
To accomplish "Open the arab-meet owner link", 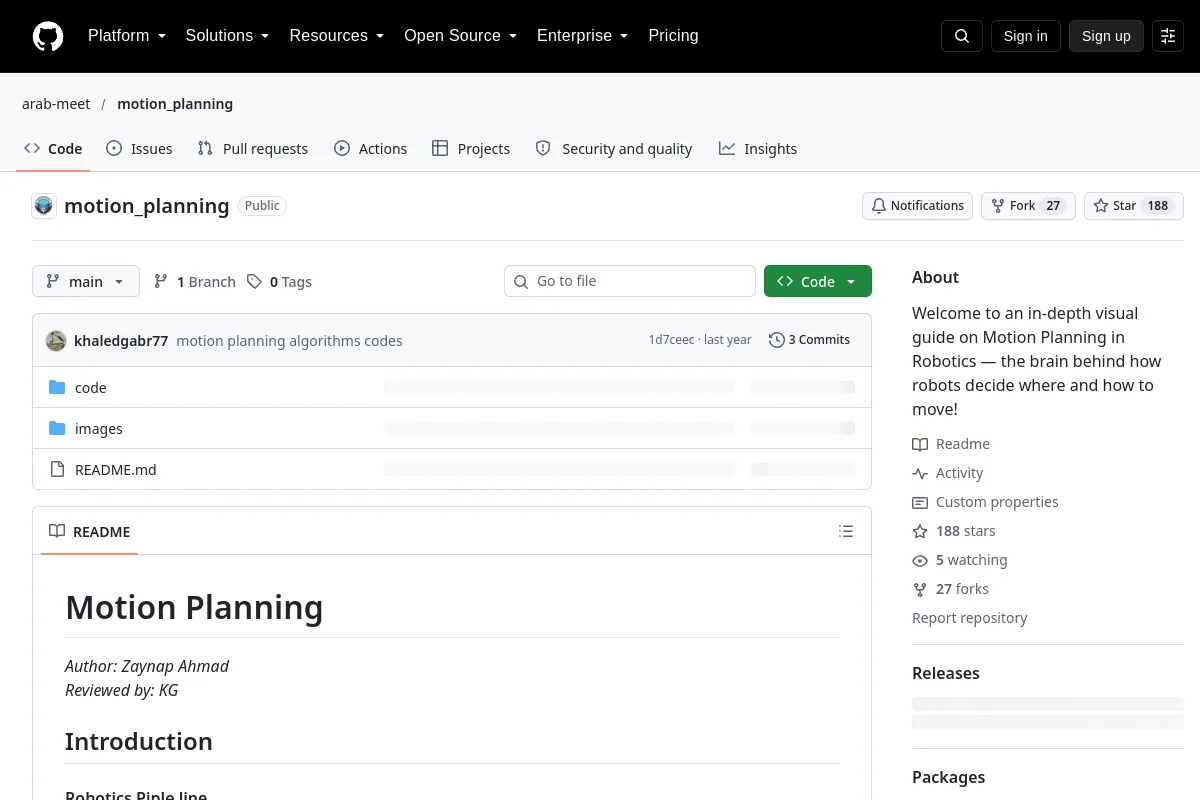I will 56,104.
